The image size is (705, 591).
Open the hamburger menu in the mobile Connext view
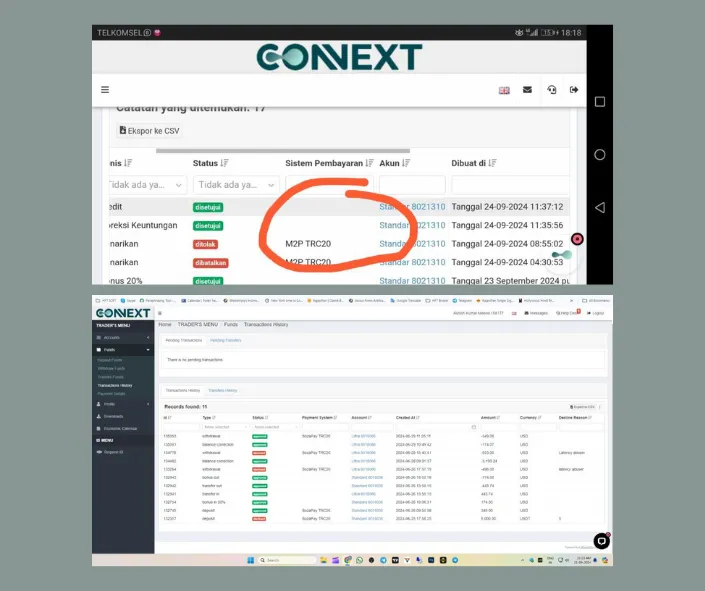click(x=105, y=90)
